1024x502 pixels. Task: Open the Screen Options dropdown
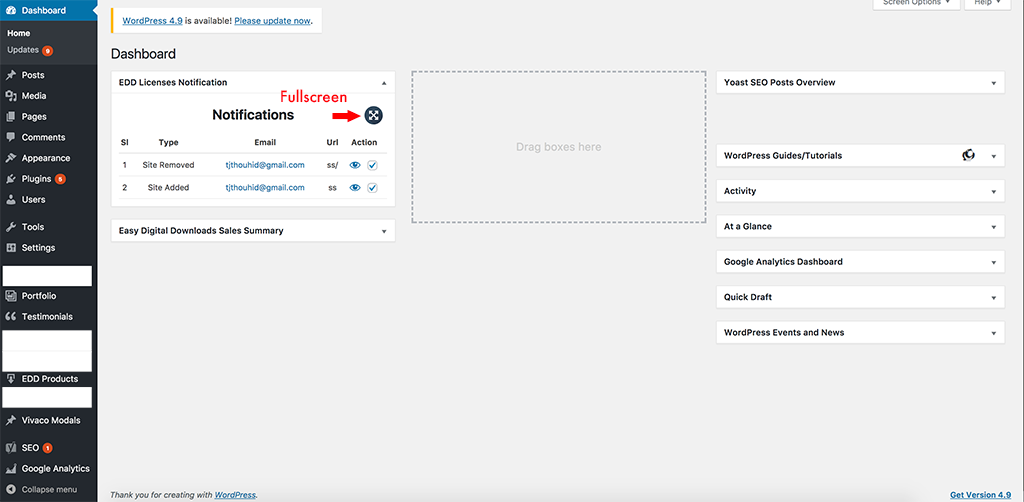(916, 3)
